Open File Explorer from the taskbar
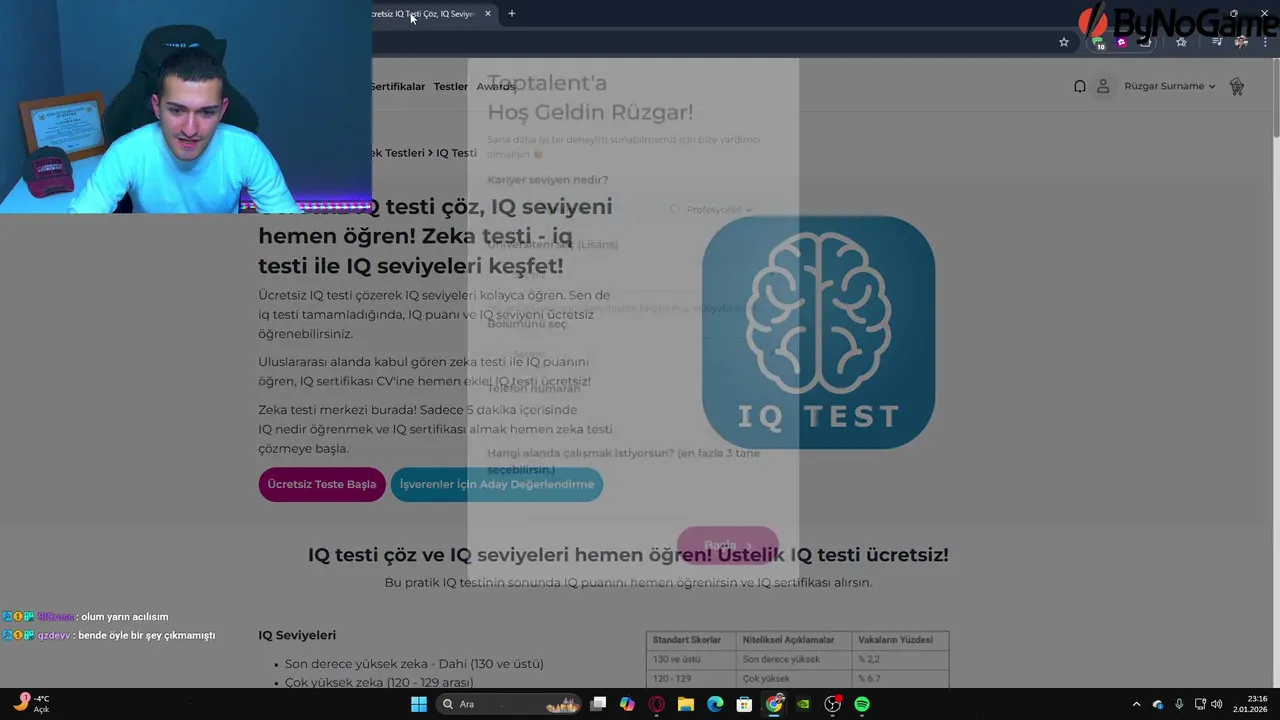Image resolution: width=1280 pixels, height=720 pixels. point(686,704)
